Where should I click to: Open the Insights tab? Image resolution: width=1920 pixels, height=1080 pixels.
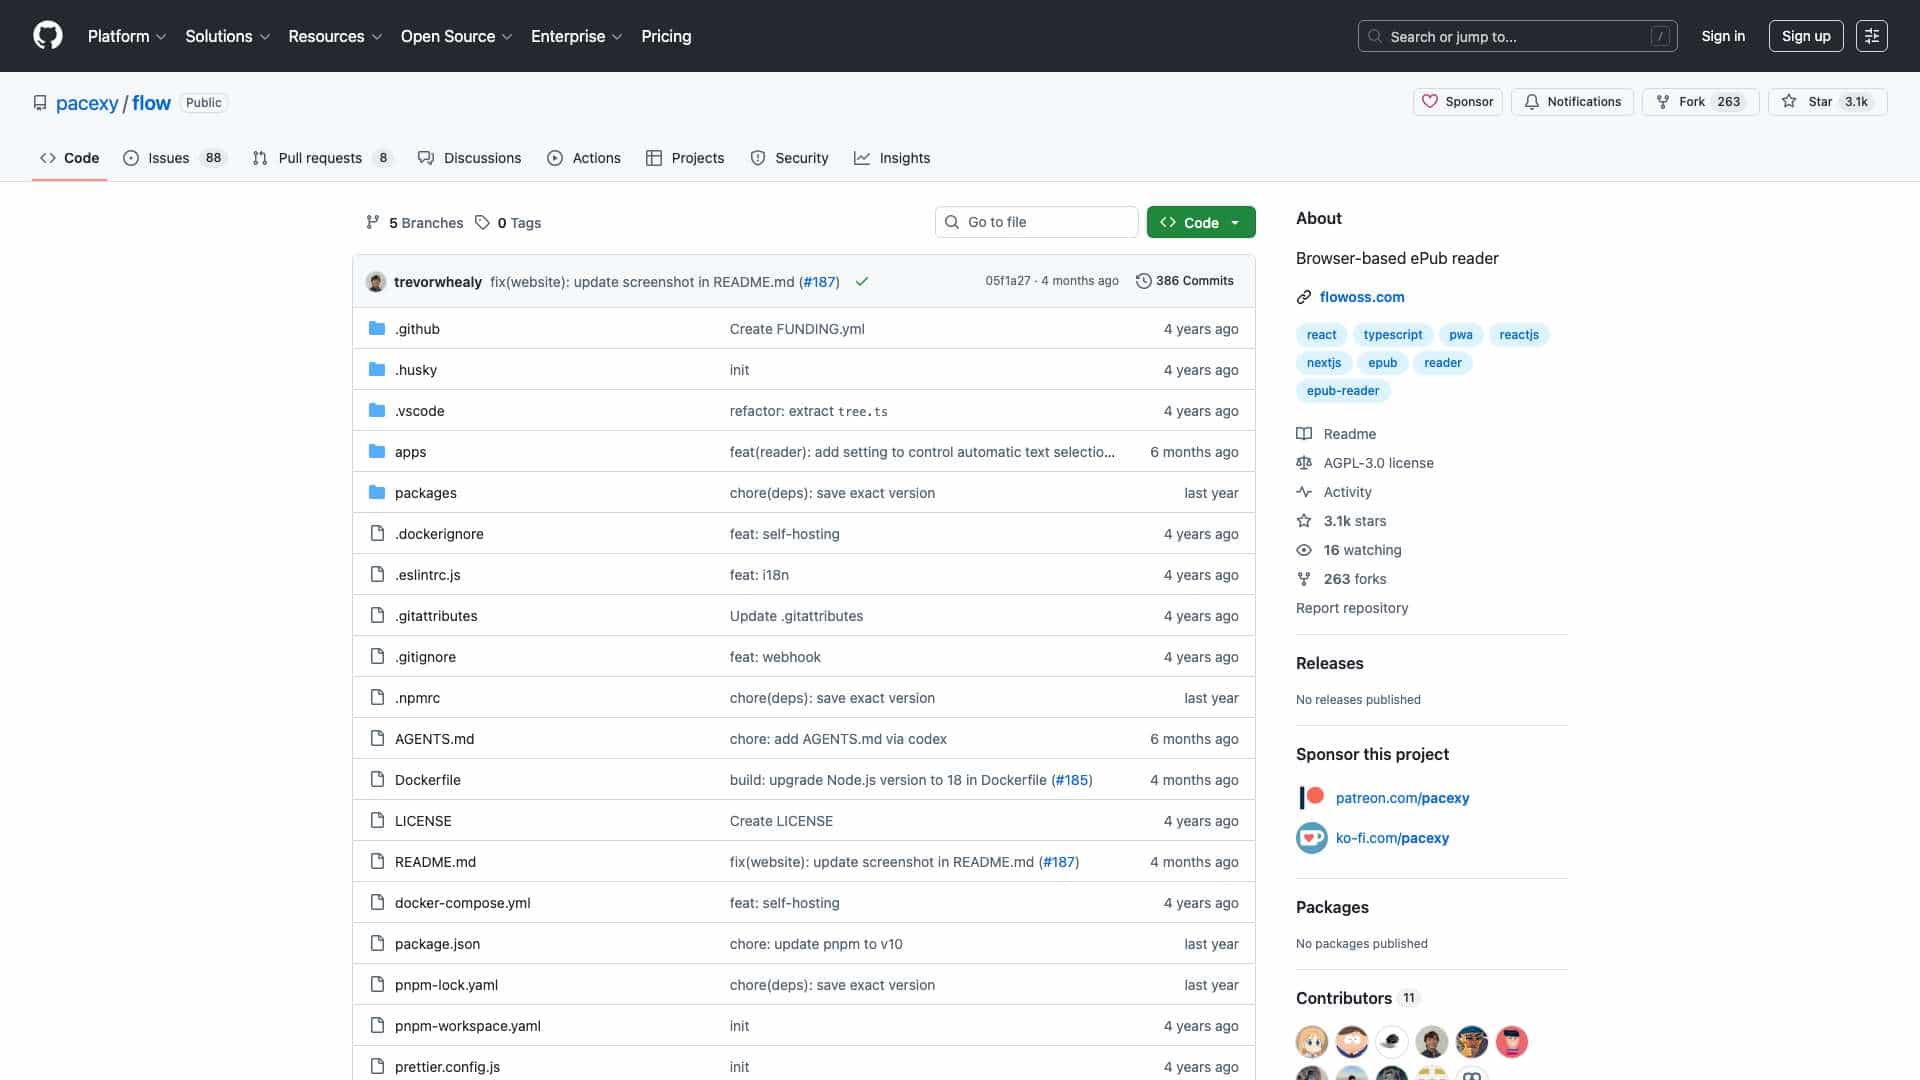[892, 158]
